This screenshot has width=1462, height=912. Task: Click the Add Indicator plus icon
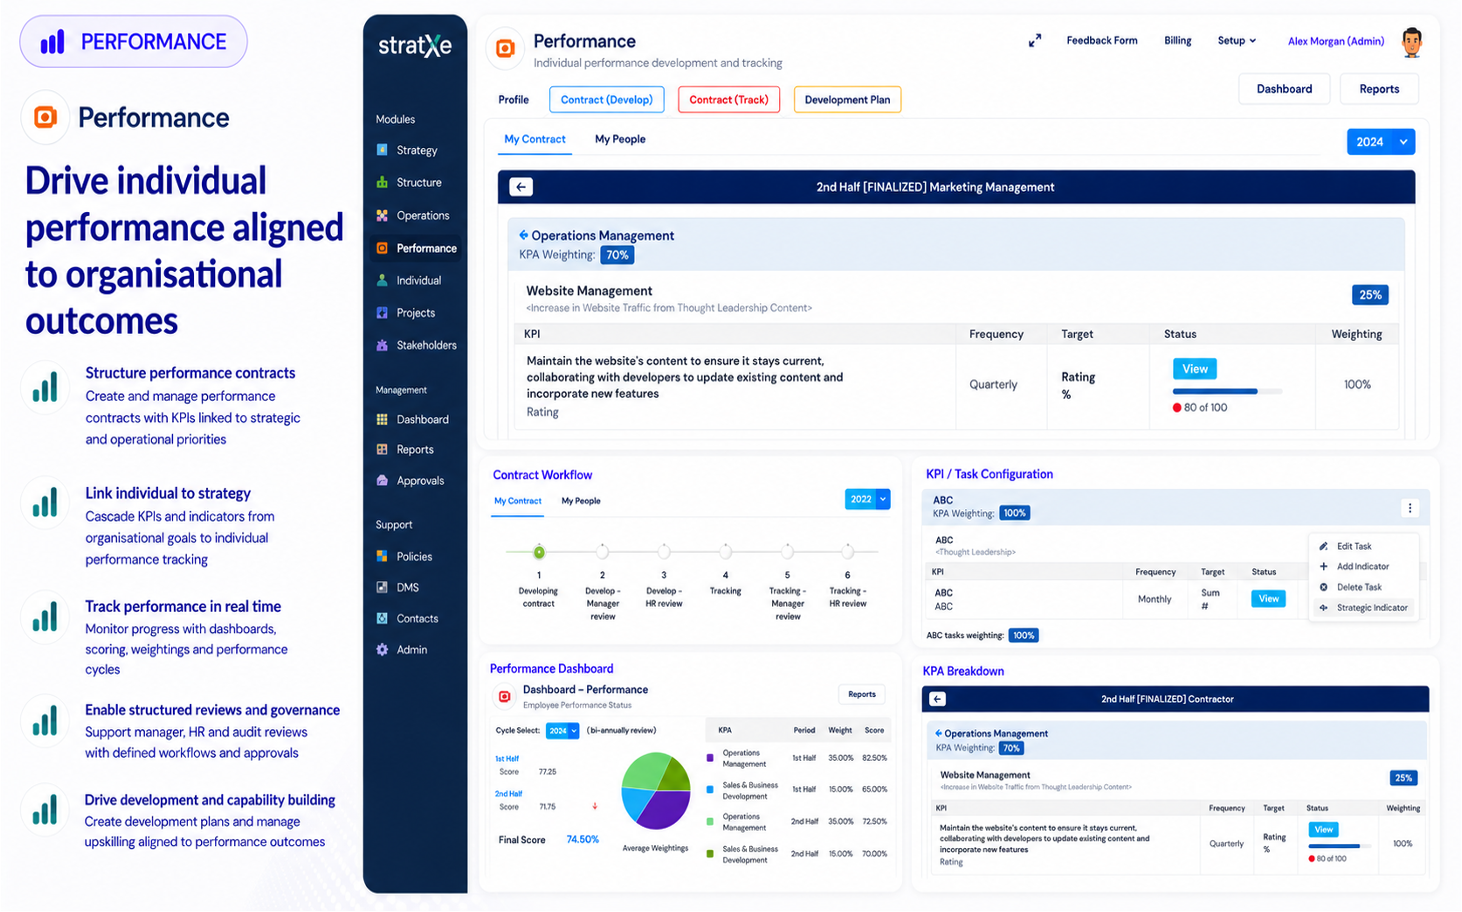pyautogui.click(x=1324, y=566)
